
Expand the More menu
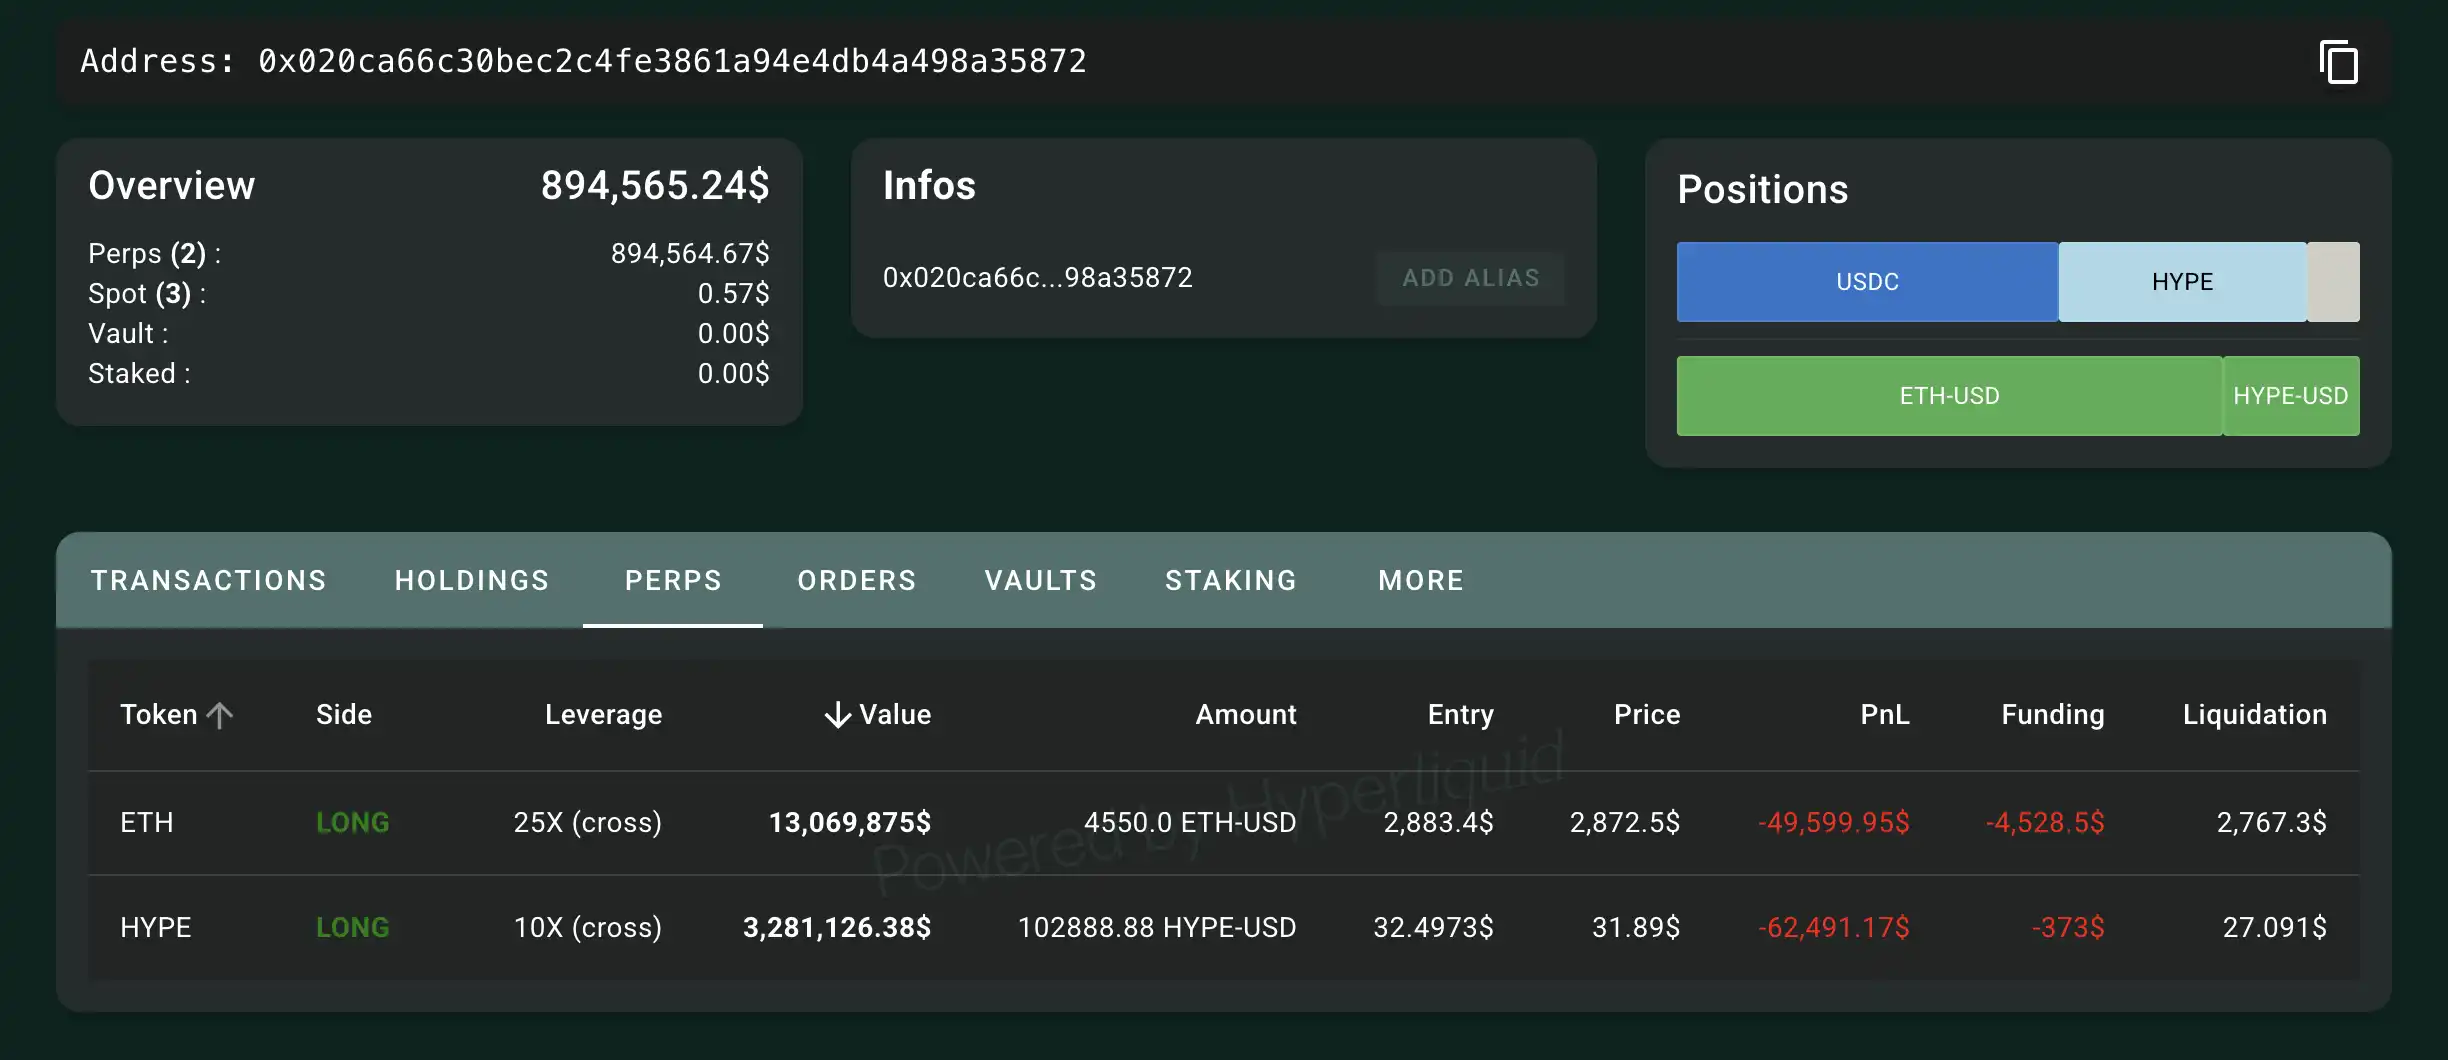tap(1421, 581)
